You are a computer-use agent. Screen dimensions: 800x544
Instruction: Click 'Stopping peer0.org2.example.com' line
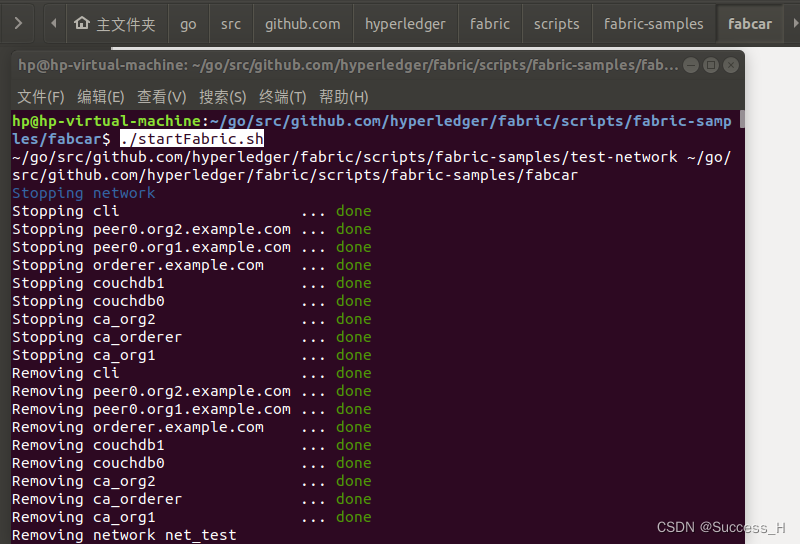pyautogui.click(x=192, y=229)
